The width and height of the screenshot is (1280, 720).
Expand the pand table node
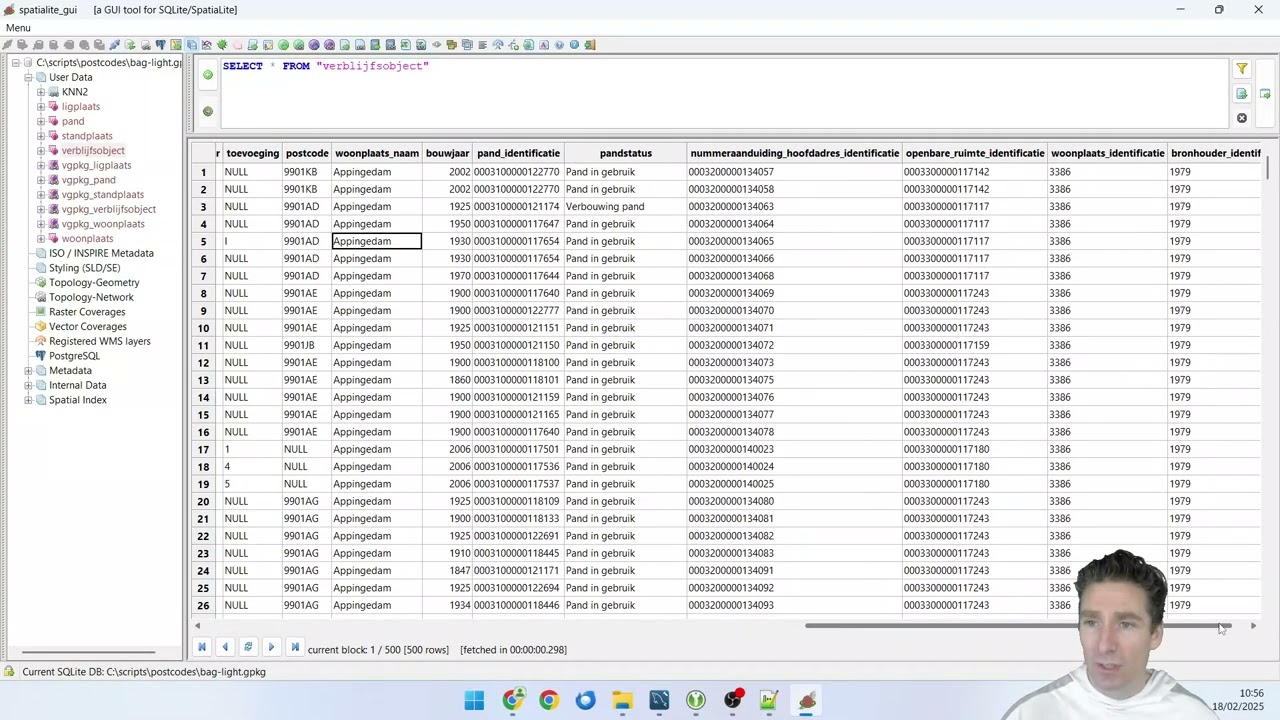click(x=41, y=121)
